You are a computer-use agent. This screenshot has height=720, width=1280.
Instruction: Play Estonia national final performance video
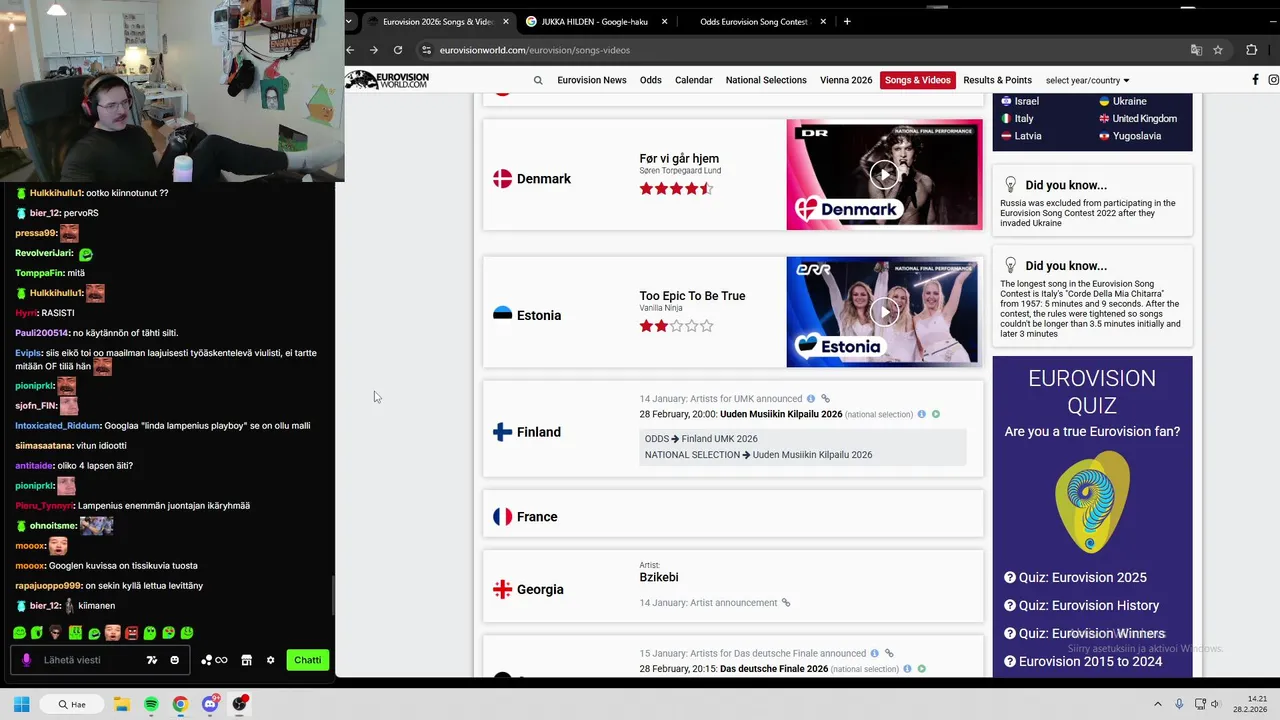pyautogui.click(x=884, y=312)
